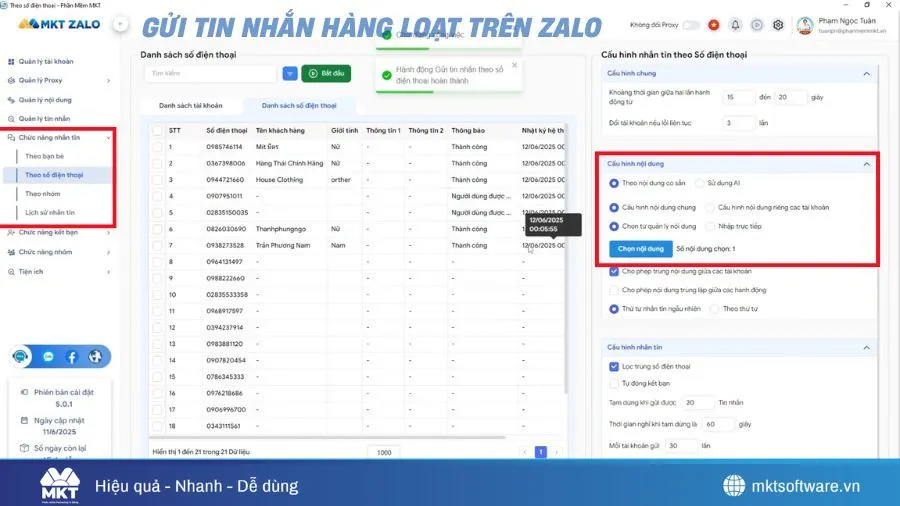Click the support headset icon
This screenshot has width=900, height=506.
21,357
